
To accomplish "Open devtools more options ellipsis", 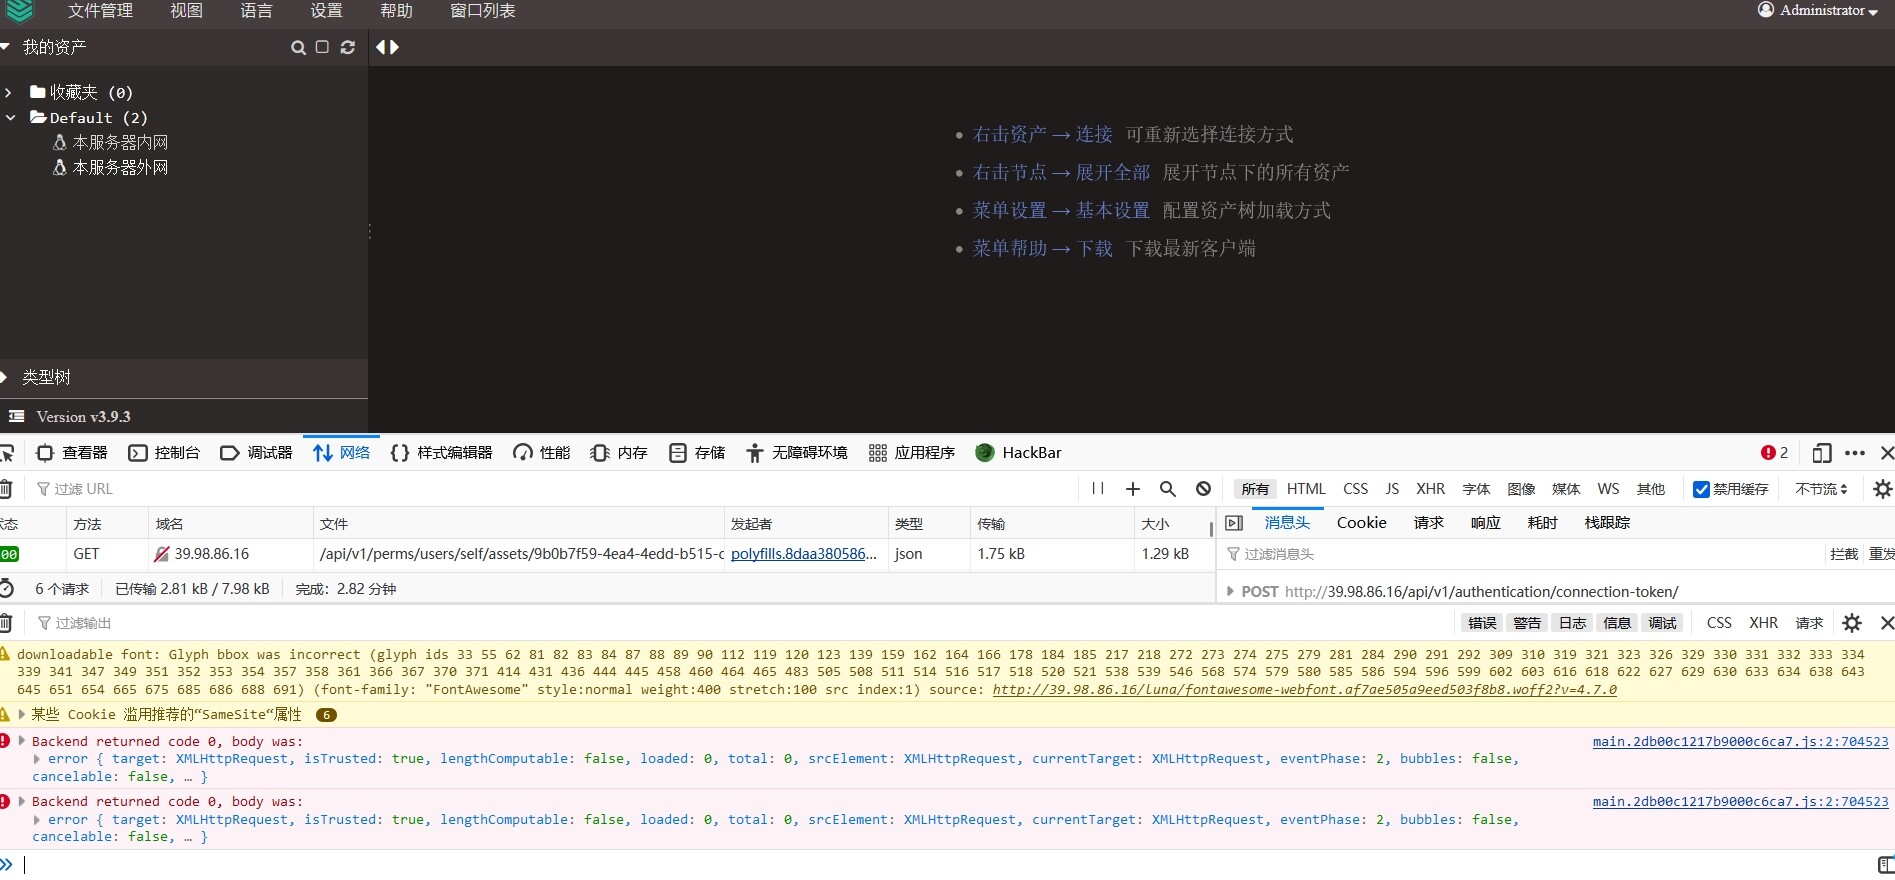I will pos(1855,453).
